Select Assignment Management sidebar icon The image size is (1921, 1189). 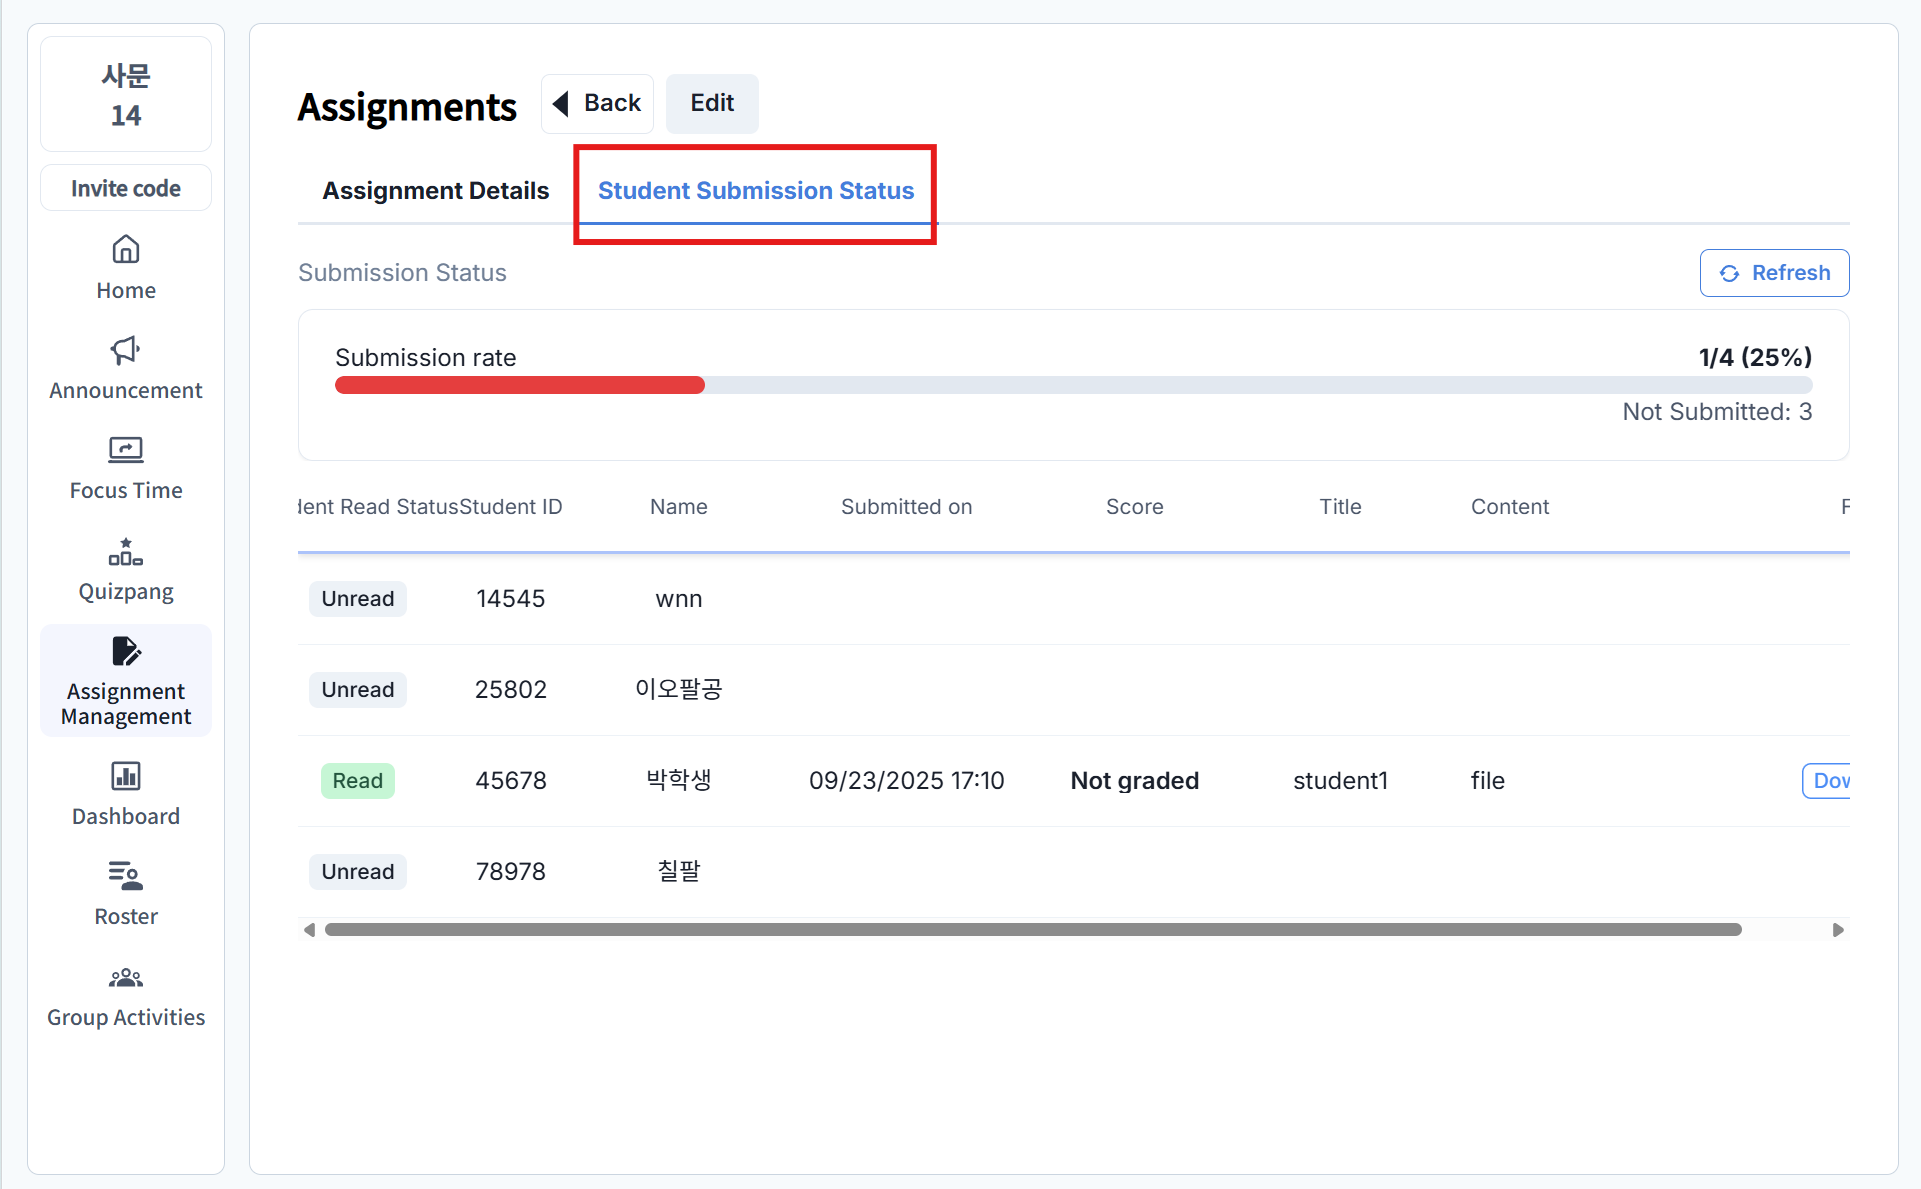pos(126,652)
